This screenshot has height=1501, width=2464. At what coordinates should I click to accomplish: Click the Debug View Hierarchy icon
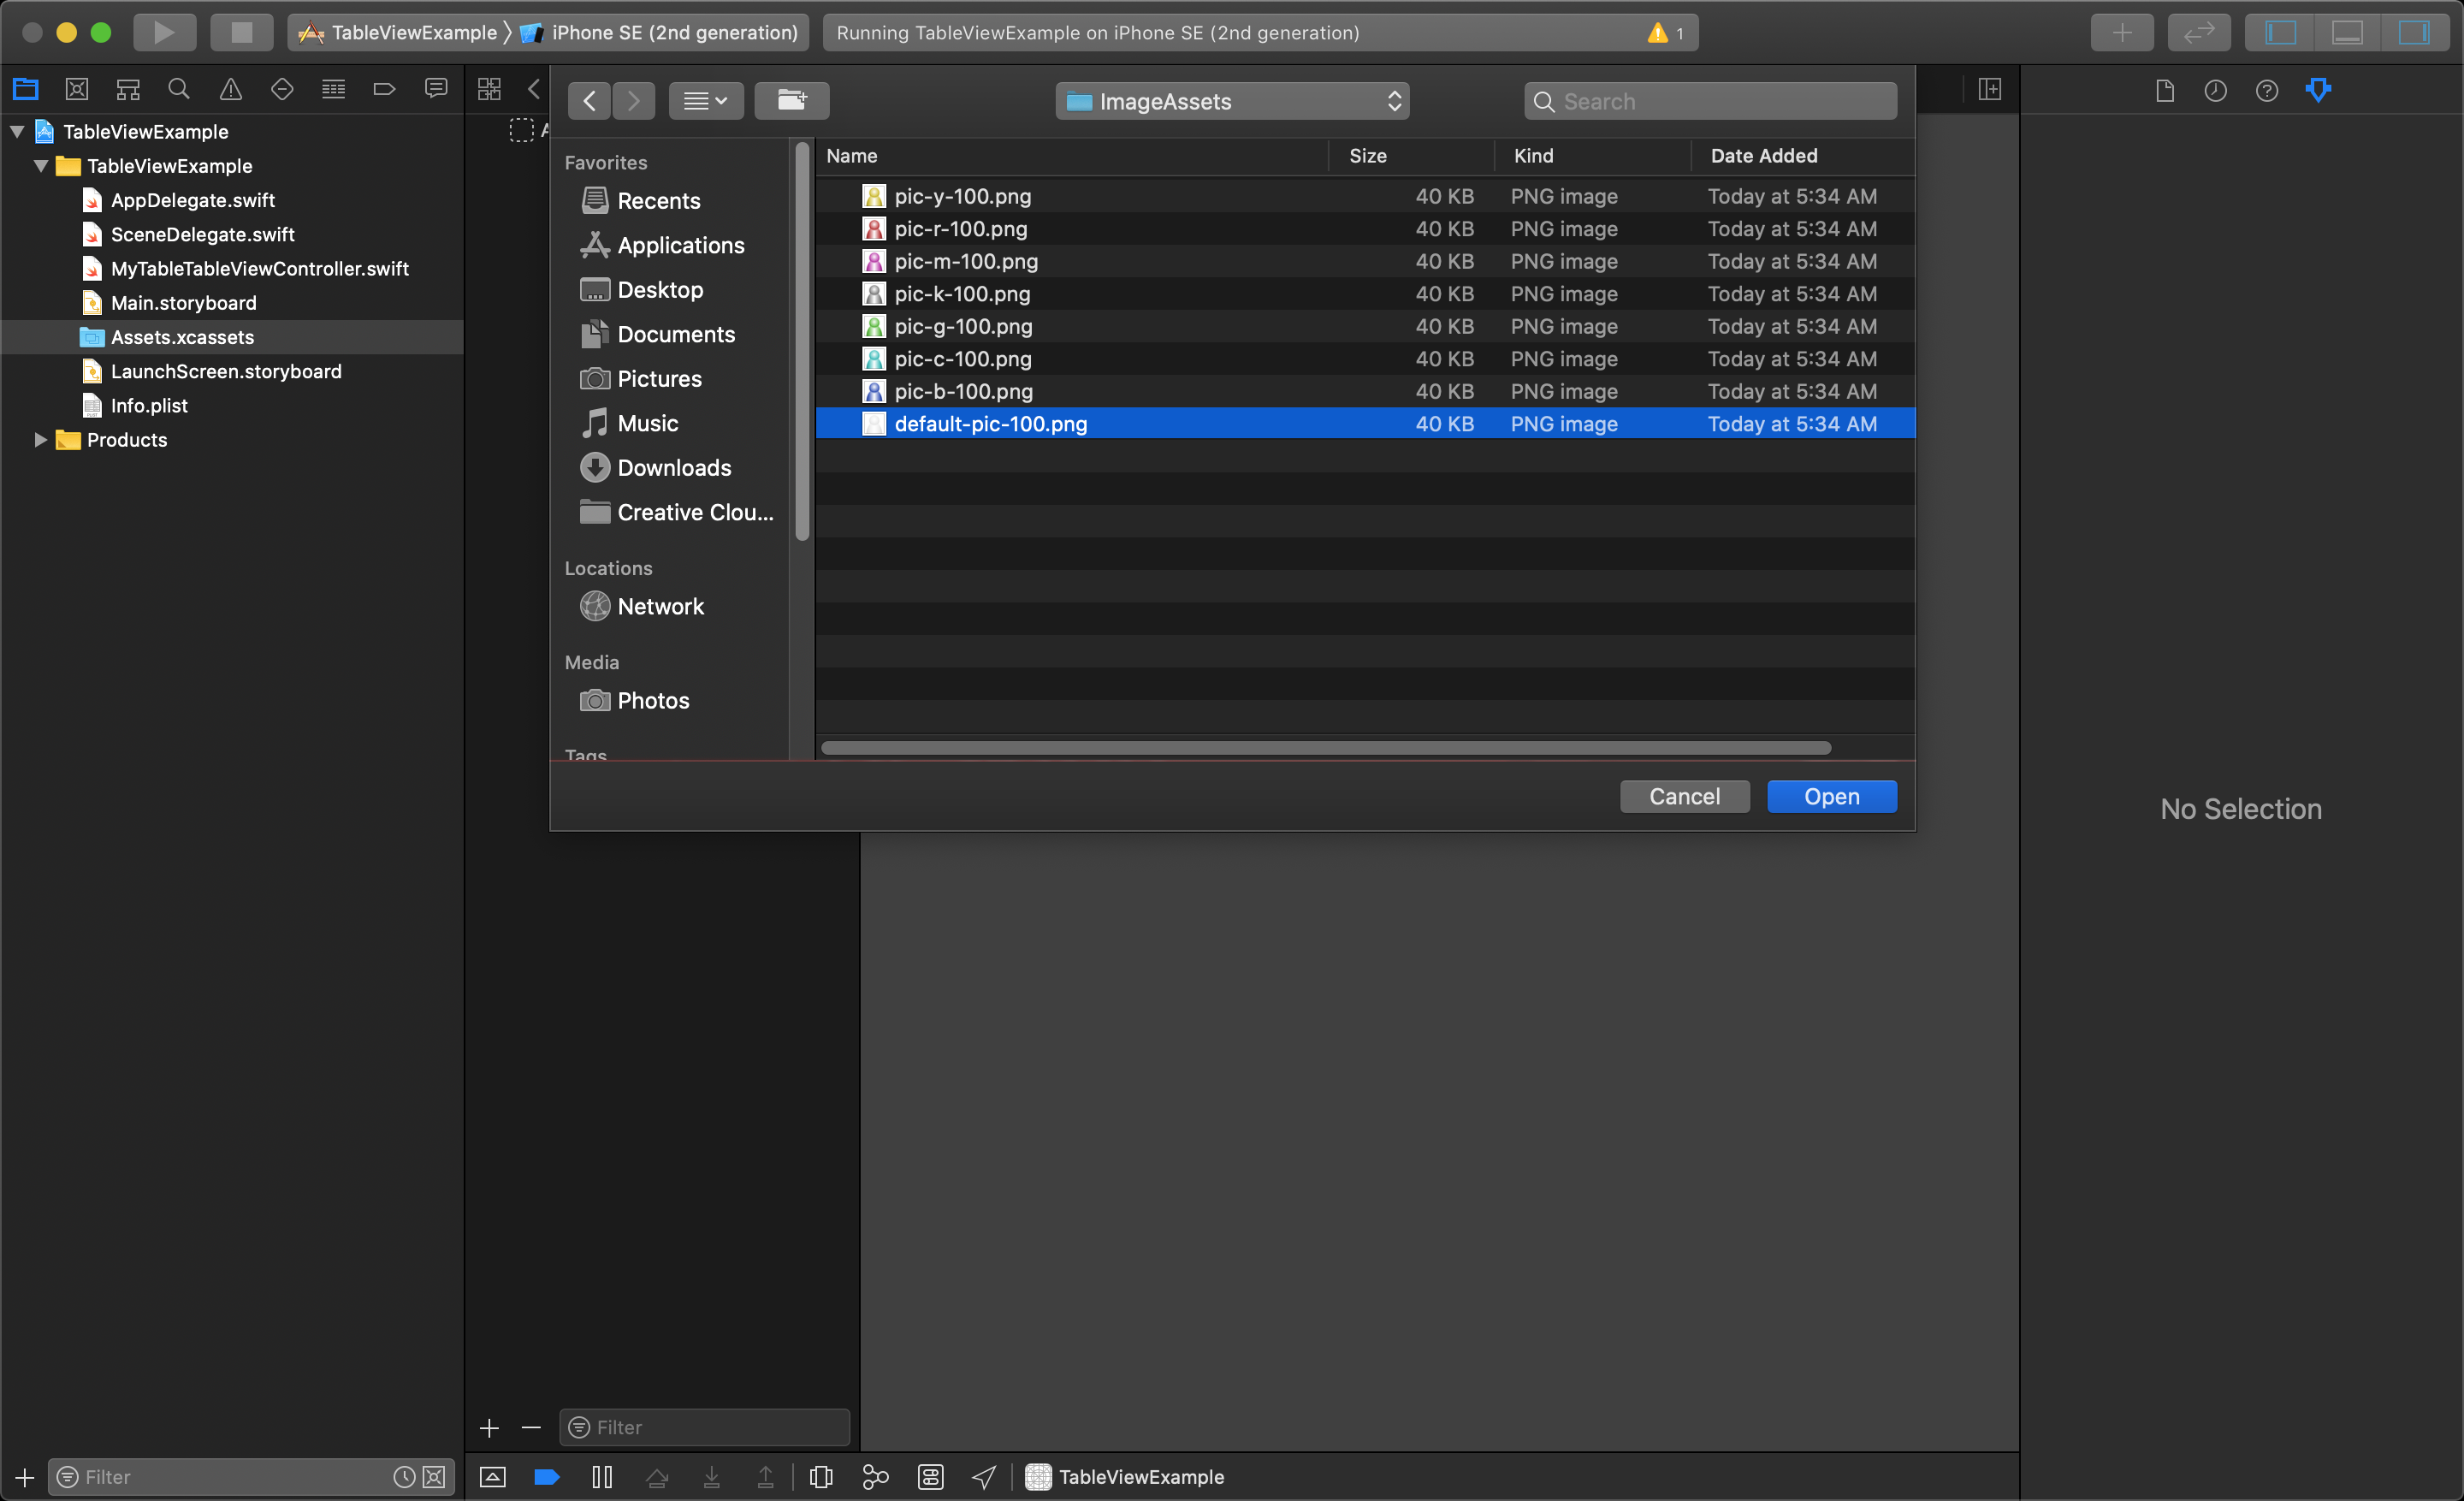(821, 1476)
